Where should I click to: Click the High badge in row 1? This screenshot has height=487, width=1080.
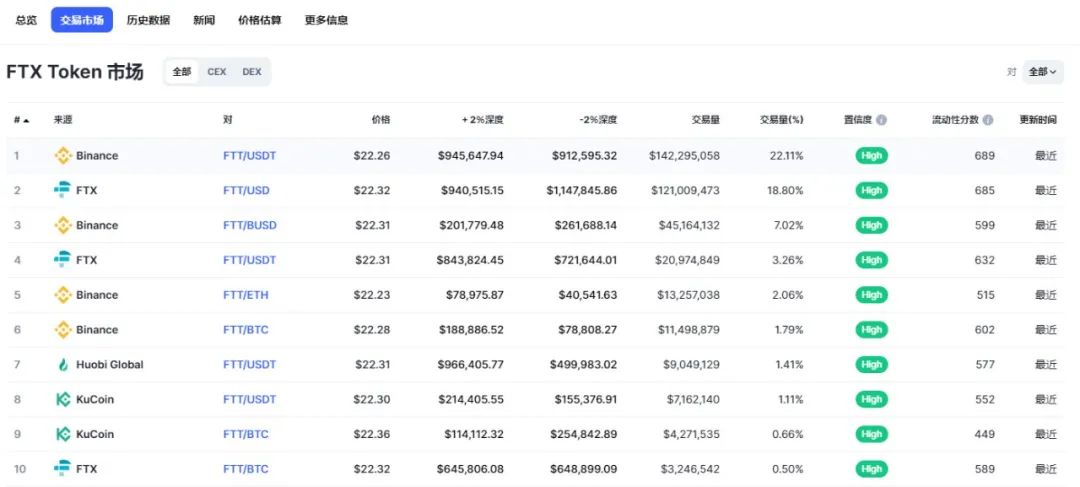871,156
